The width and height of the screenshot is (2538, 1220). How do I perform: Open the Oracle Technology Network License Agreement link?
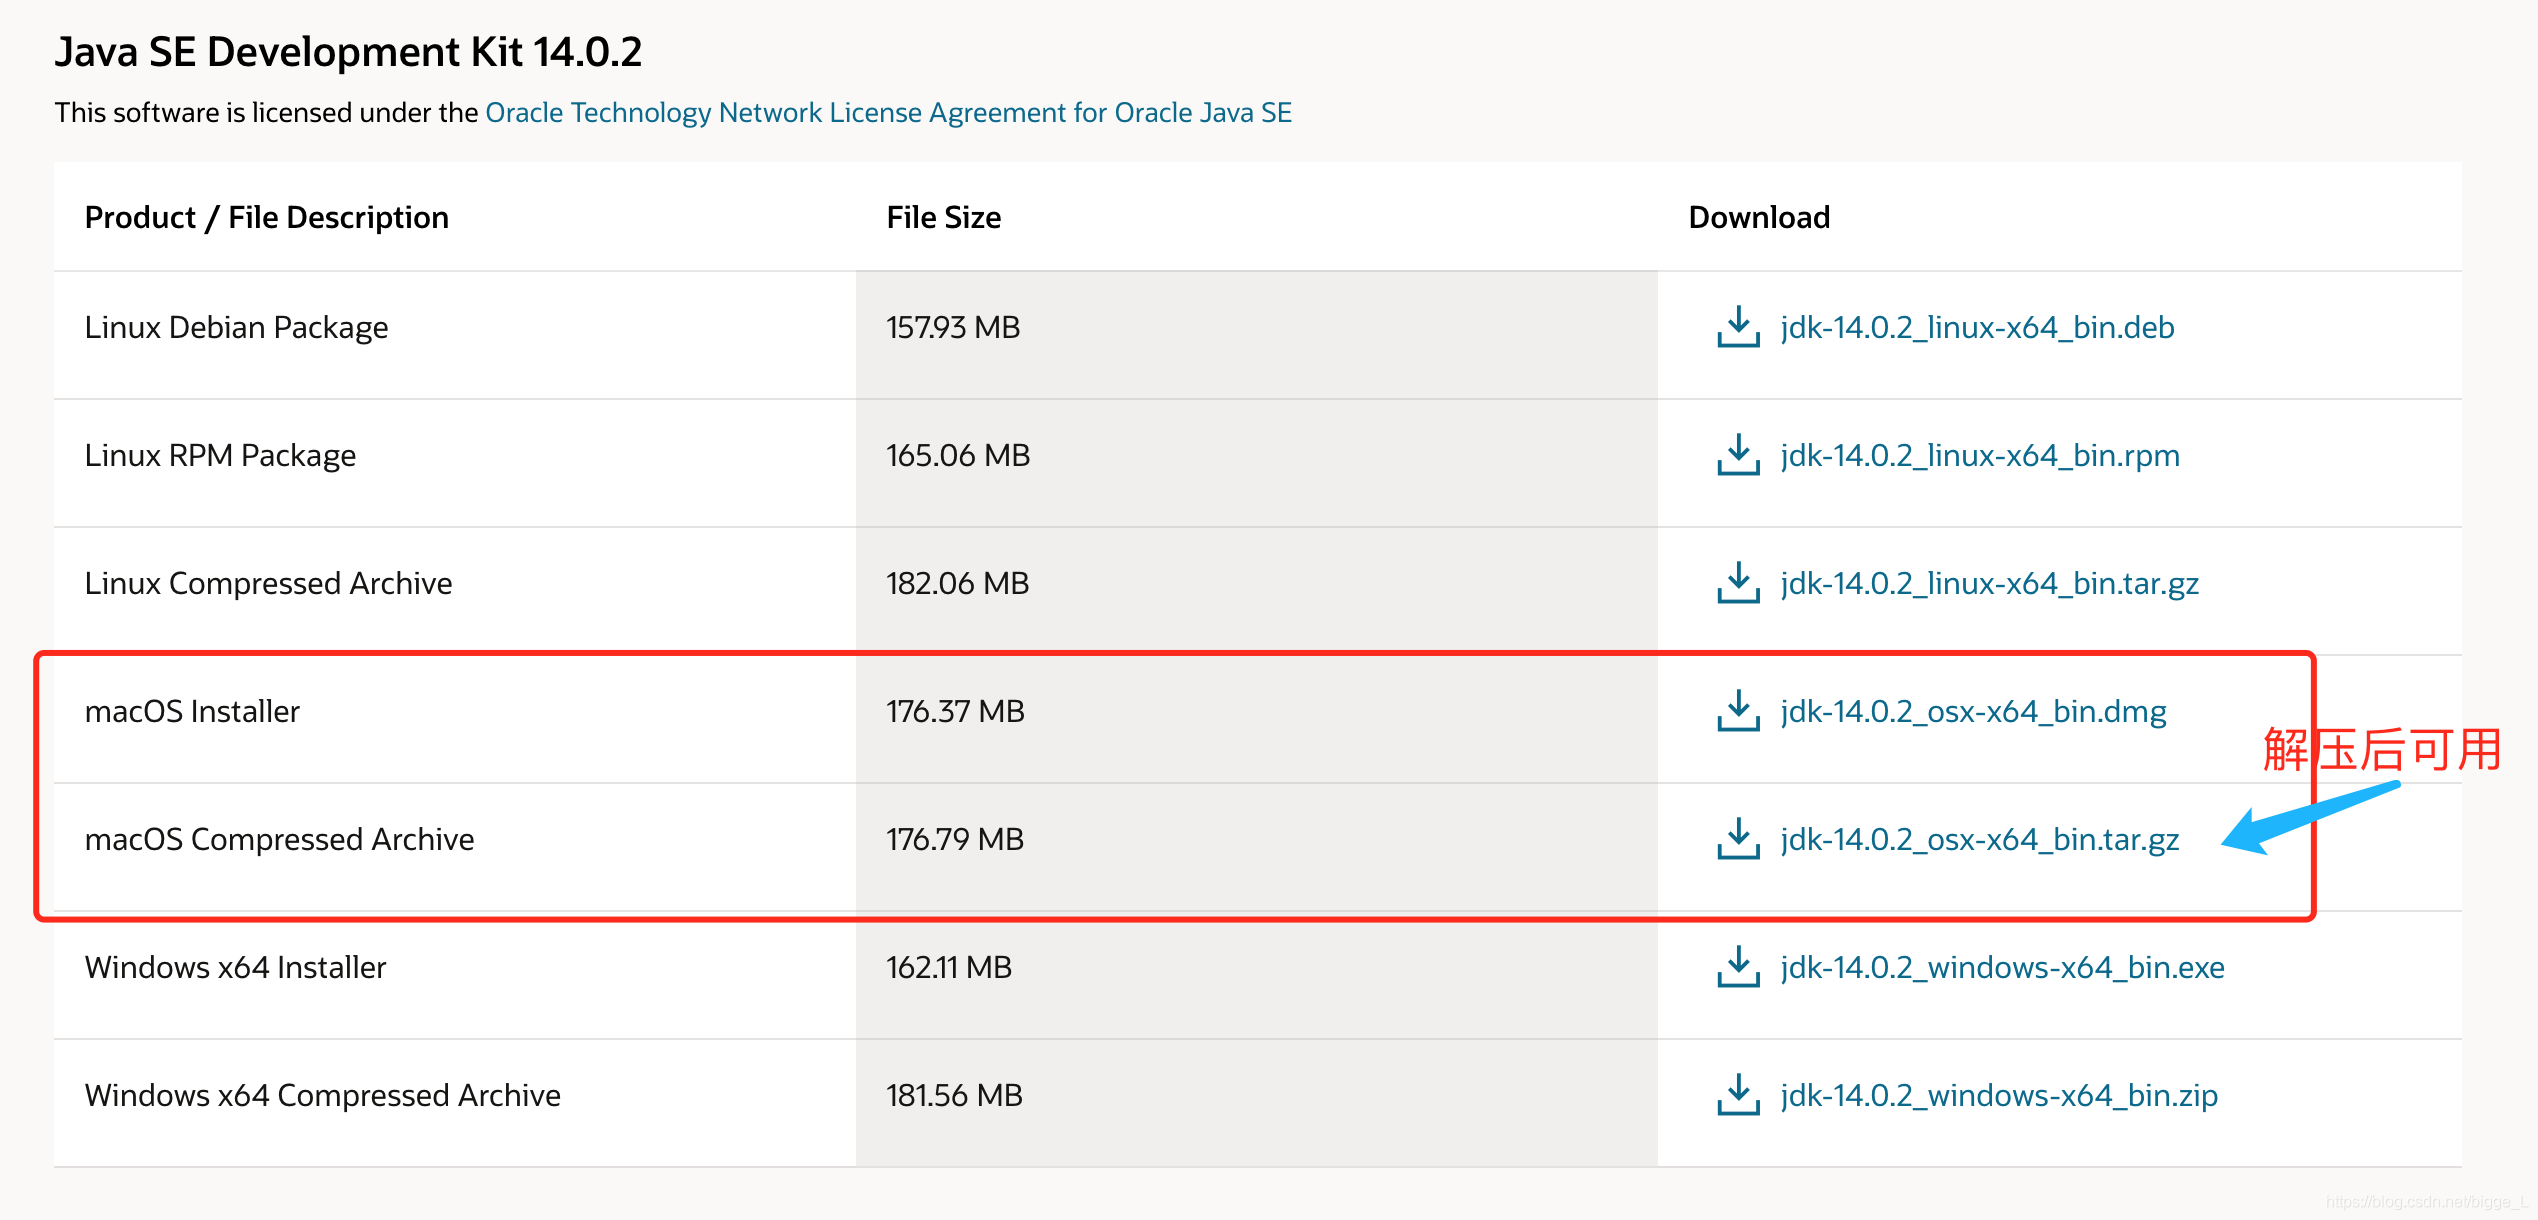pos(888,113)
